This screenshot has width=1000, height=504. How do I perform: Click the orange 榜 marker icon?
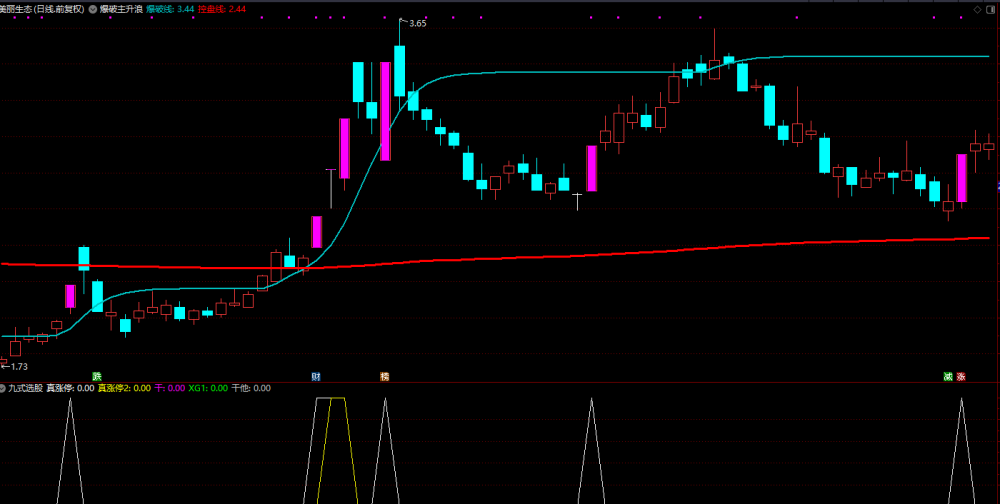(385, 376)
